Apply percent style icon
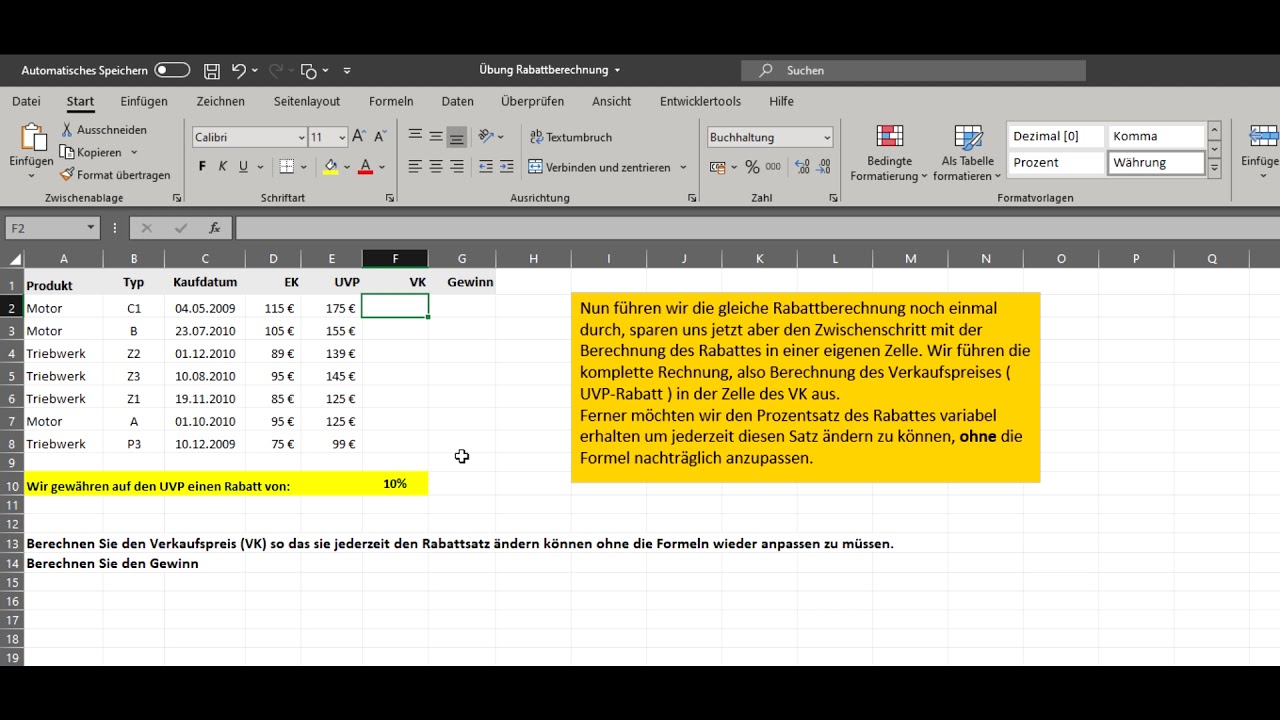This screenshot has height=720, width=1280. click(751, 167)
